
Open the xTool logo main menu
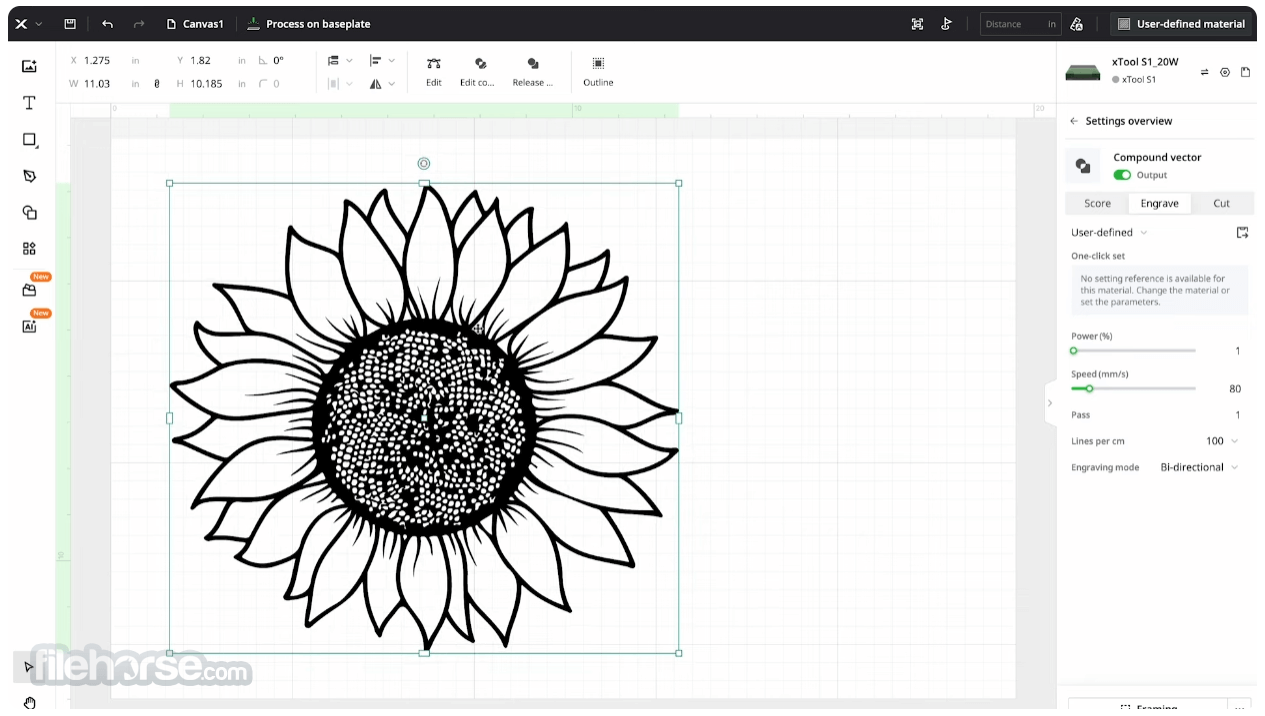pos(27,24)
